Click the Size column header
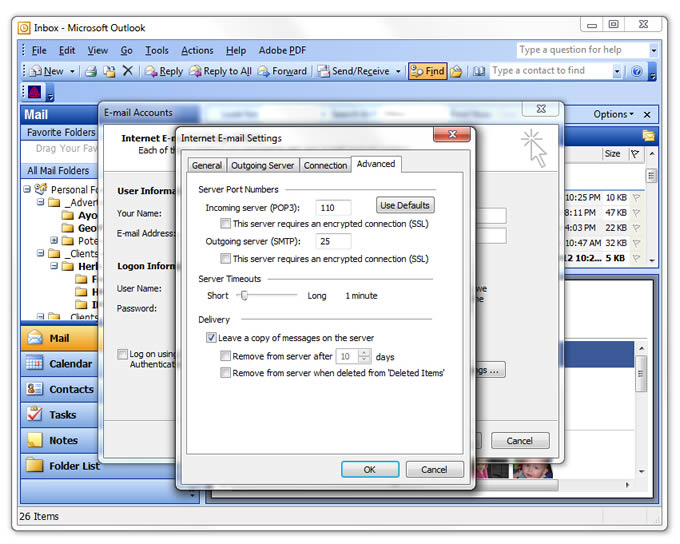This screenshot has height=544, width=680. 612,154
